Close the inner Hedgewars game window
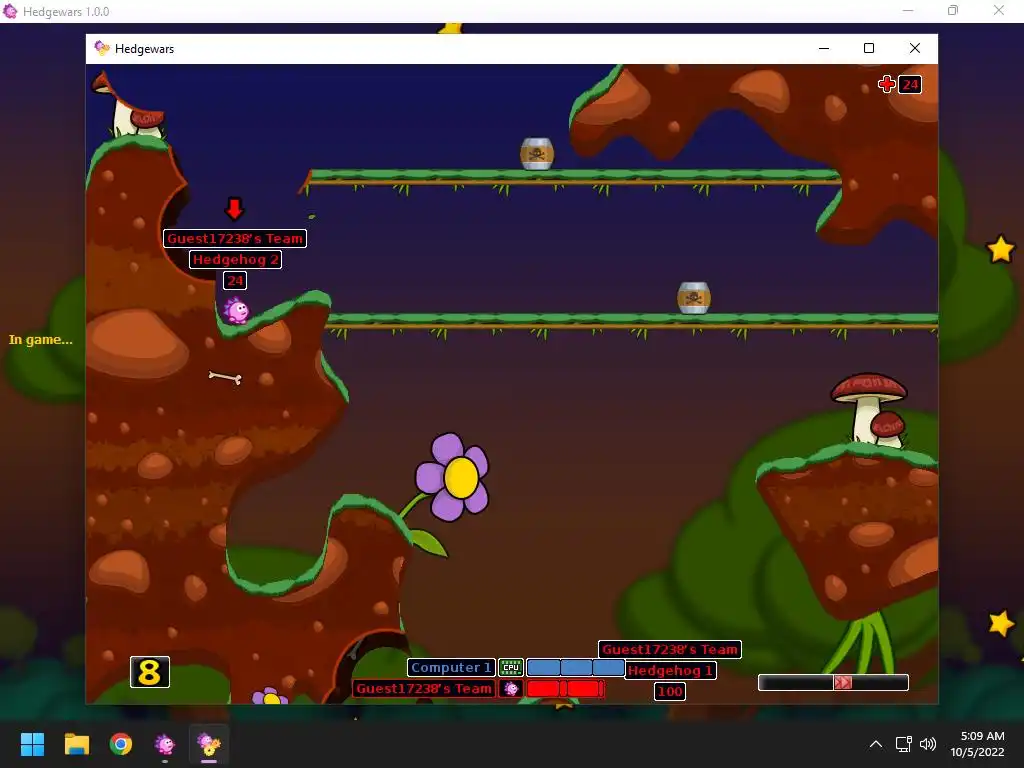Image resolution: width=1024 pixels, height=768 pixels. (915, 48)
